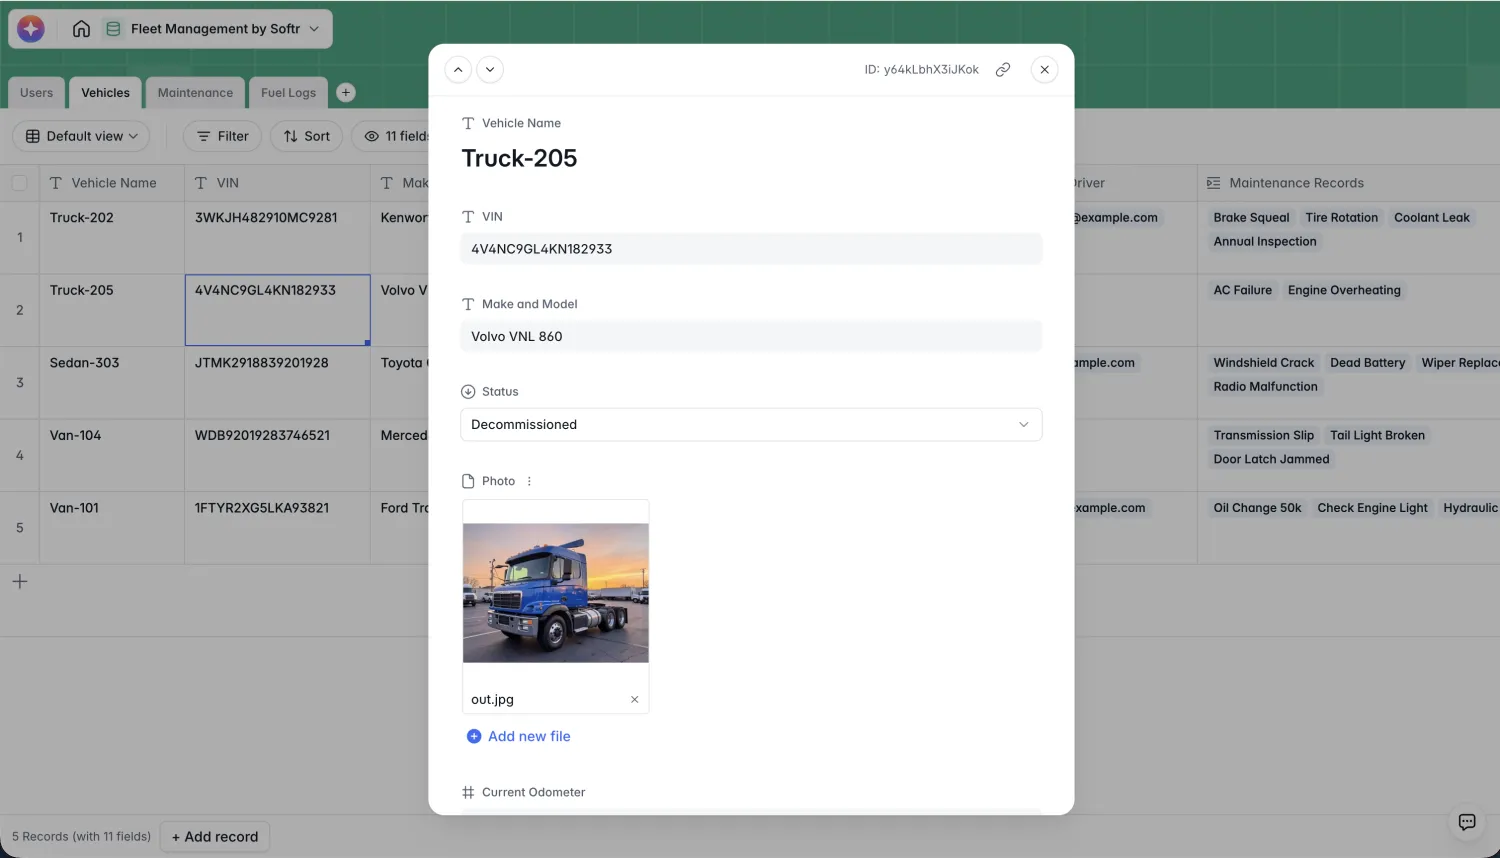Toggle the 11 fields visibility menu
Screen dimensions: 1500x858
395,136
